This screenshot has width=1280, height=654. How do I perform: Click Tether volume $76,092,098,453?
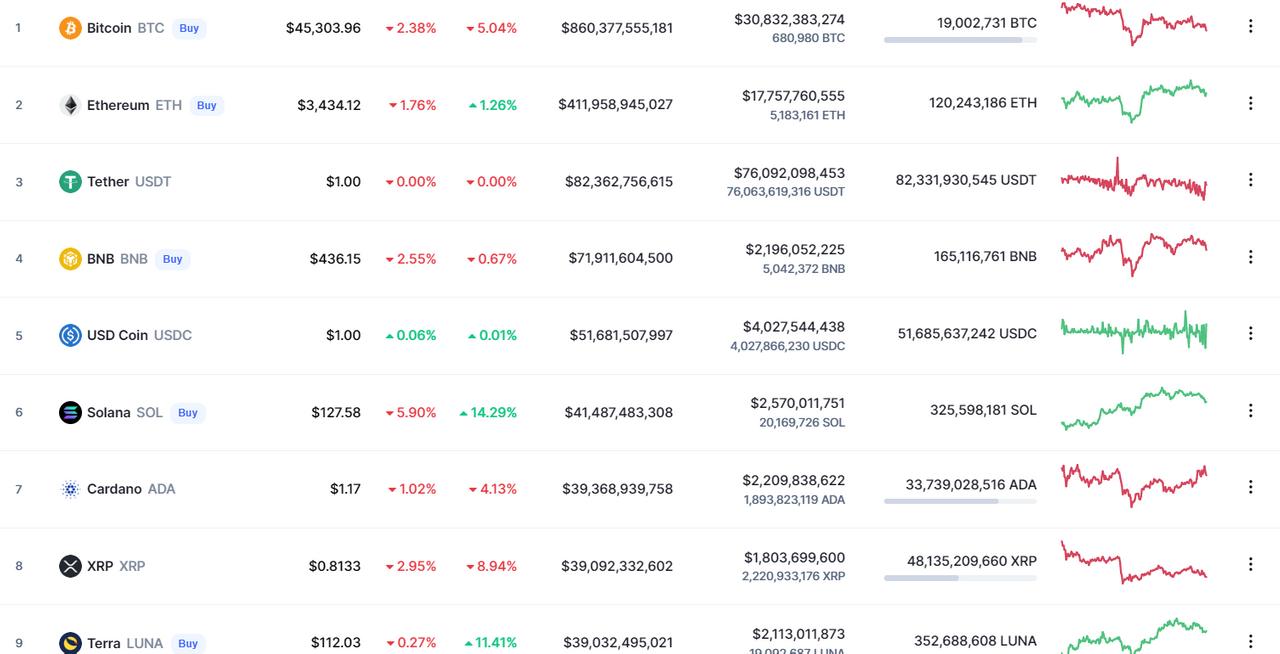(789, 173)
